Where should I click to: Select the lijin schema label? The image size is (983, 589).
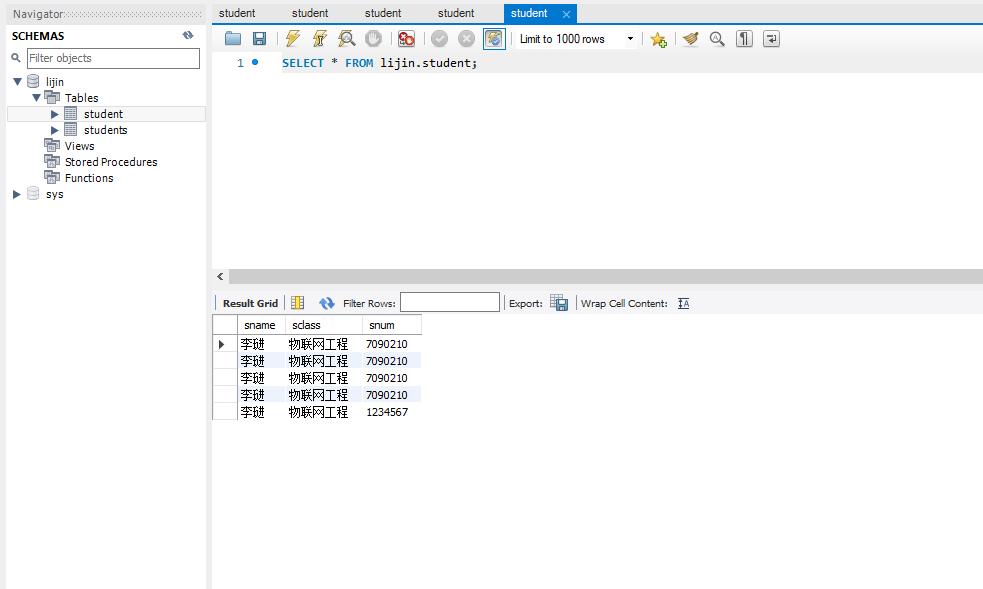pyautogui.click(x=55, y=82)
